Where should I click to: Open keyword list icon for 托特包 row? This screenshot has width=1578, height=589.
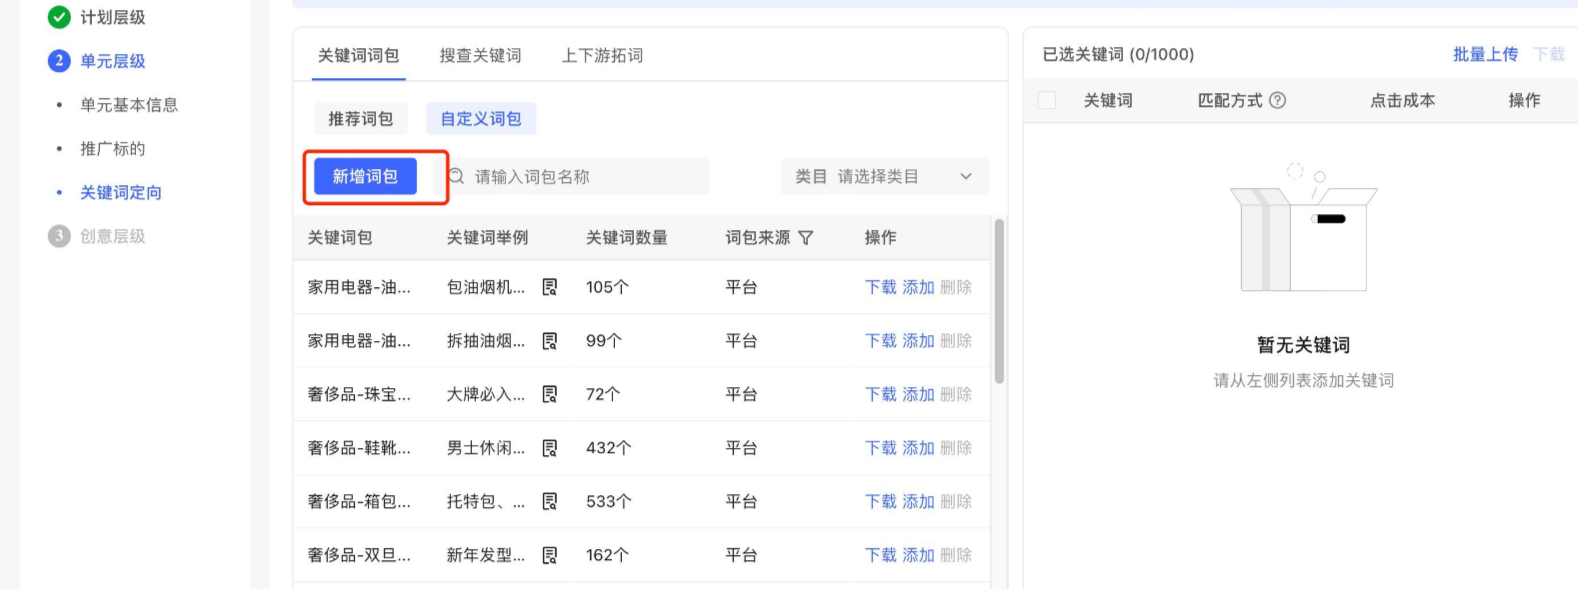(x=550, y=501)
